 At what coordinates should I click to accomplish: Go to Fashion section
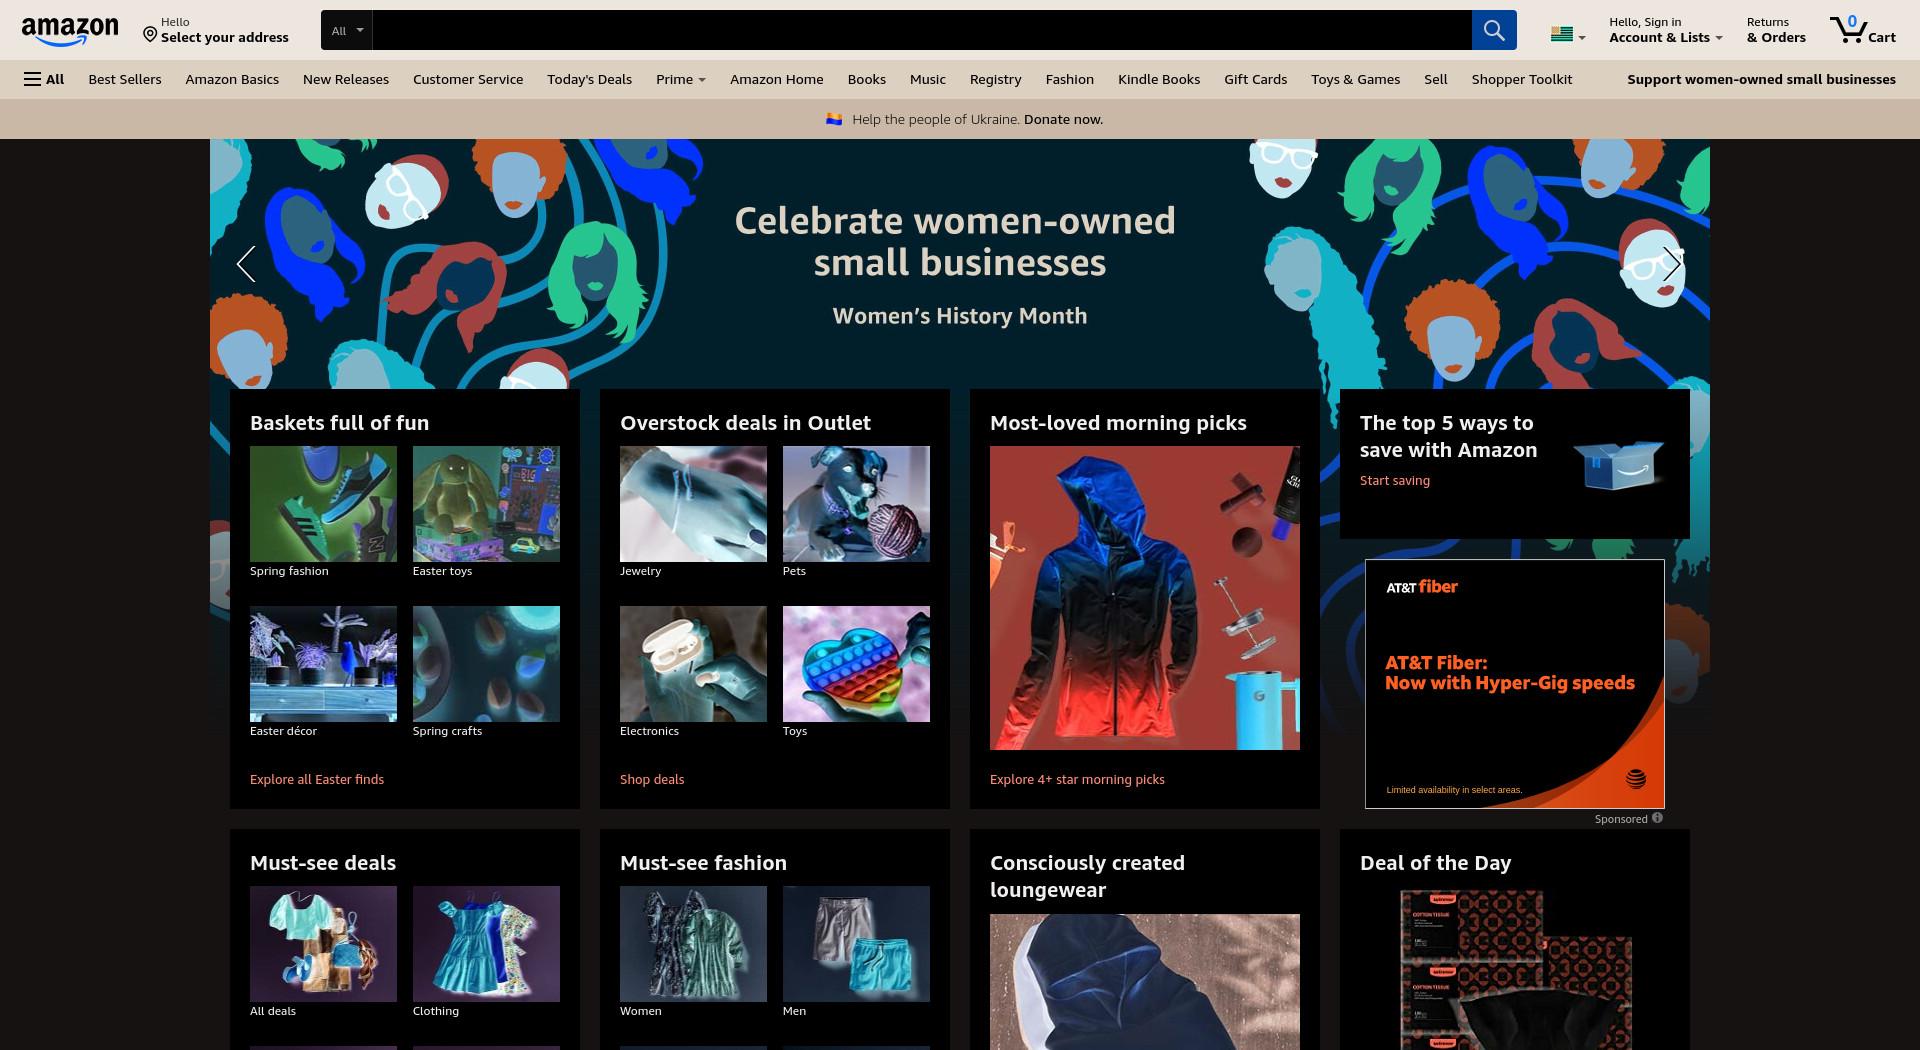pos(1070,79)
